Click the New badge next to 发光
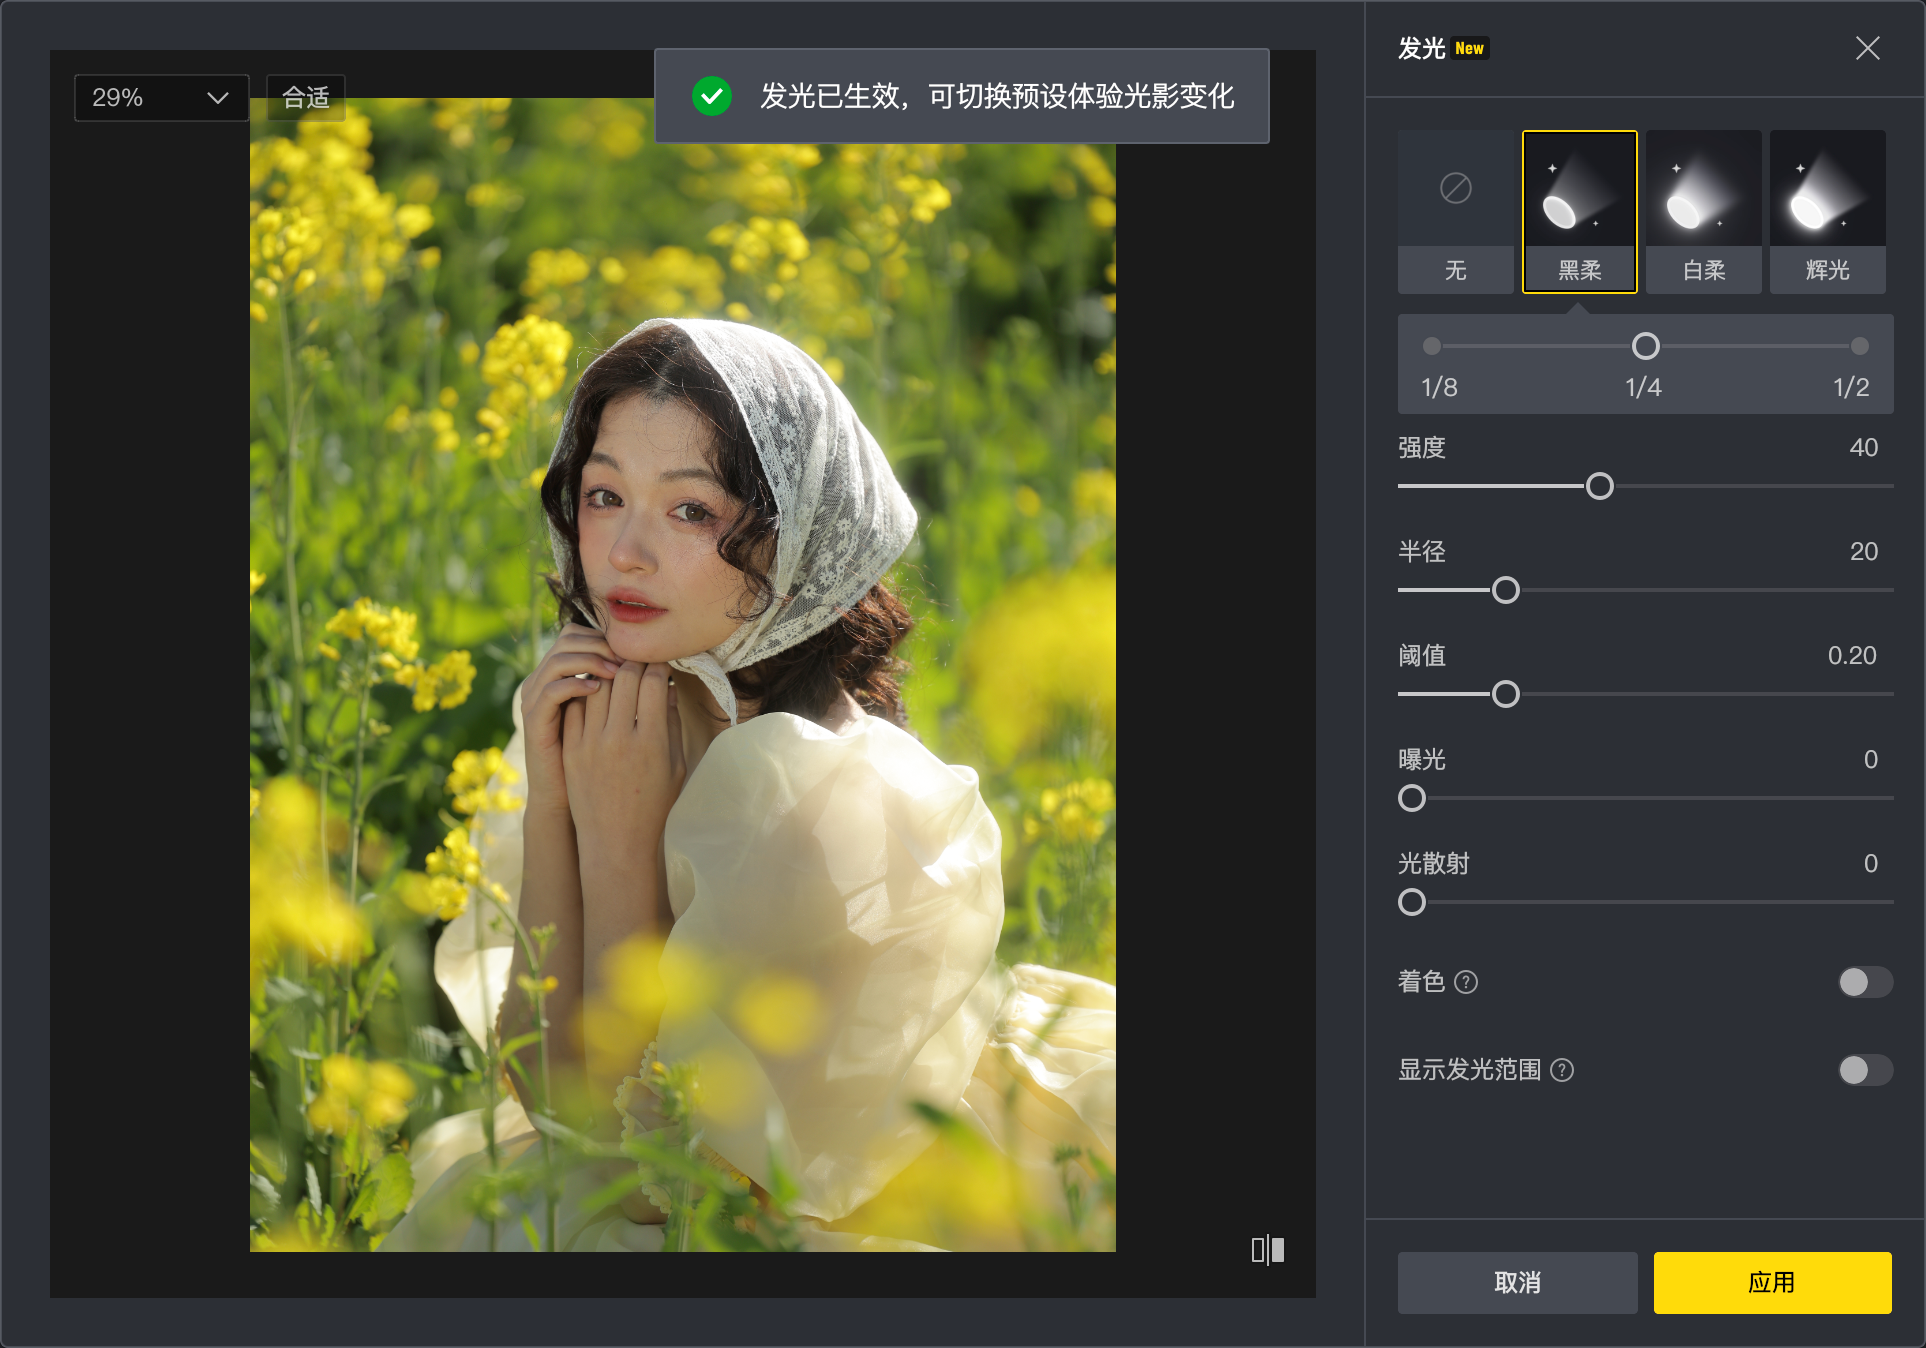 tap(1470, 47)
